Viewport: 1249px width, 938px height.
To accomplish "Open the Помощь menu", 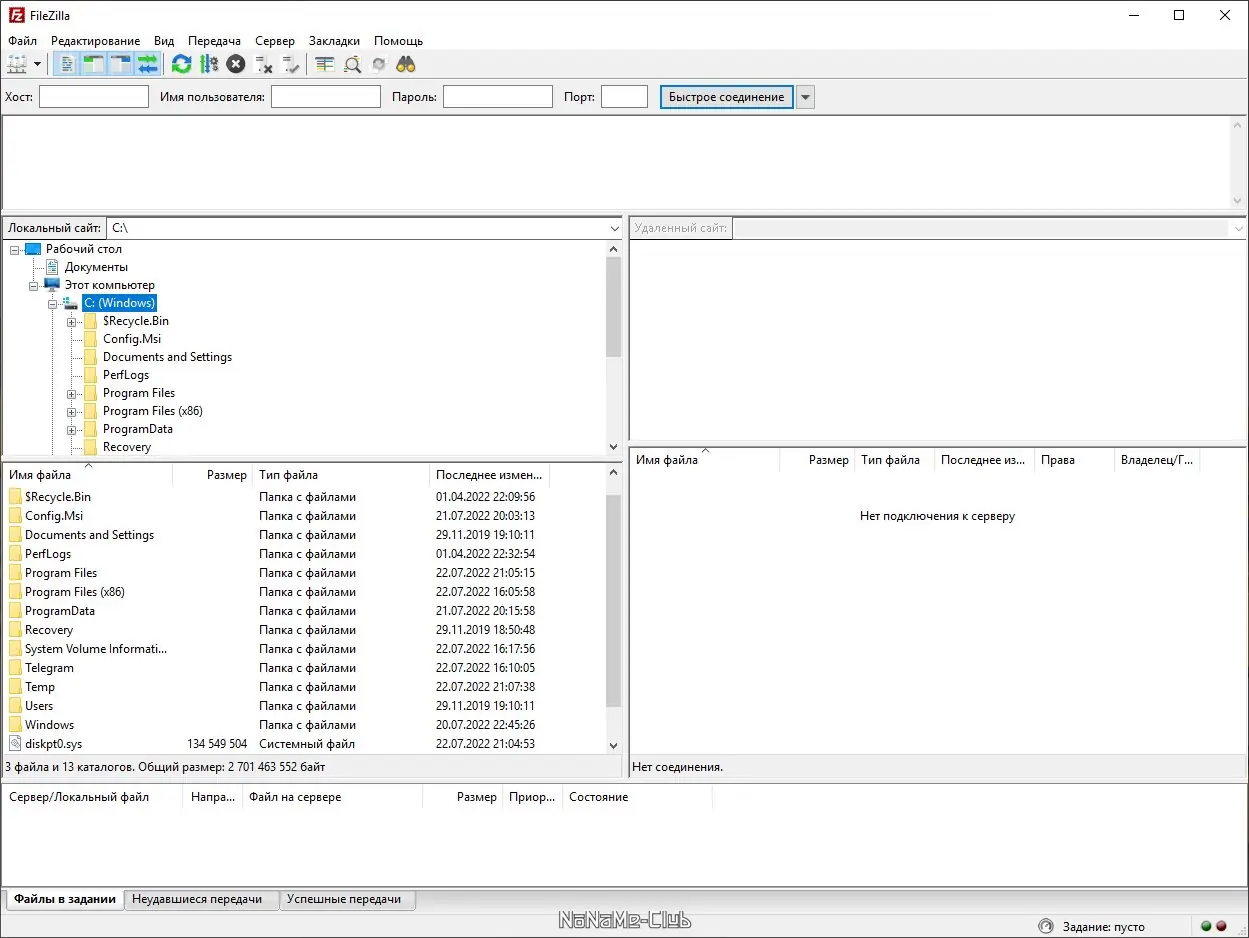I will [398, 41].
